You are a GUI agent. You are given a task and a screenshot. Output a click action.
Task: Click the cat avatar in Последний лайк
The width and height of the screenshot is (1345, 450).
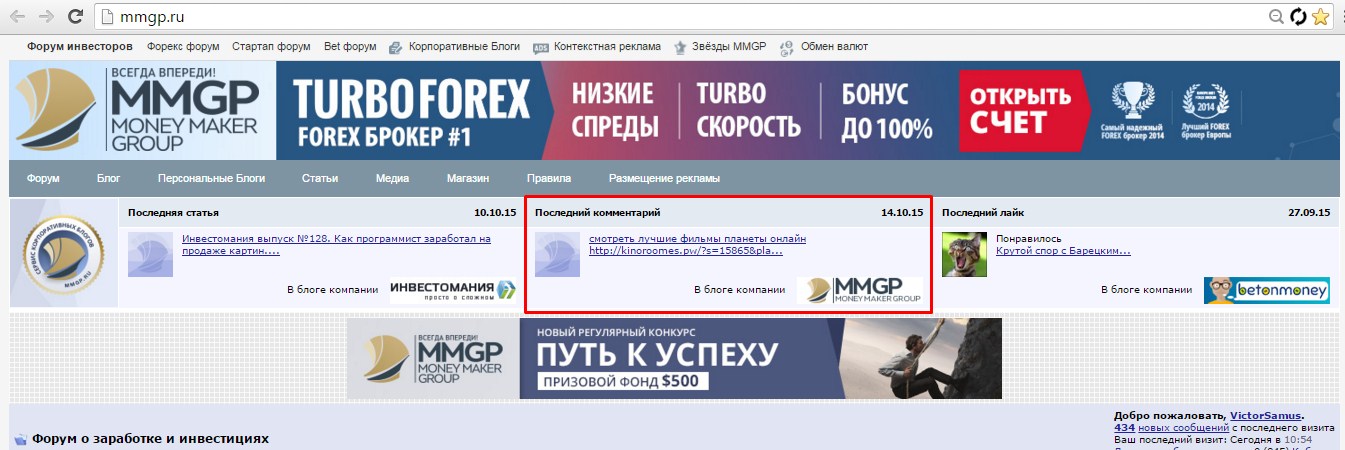[965, 254]
